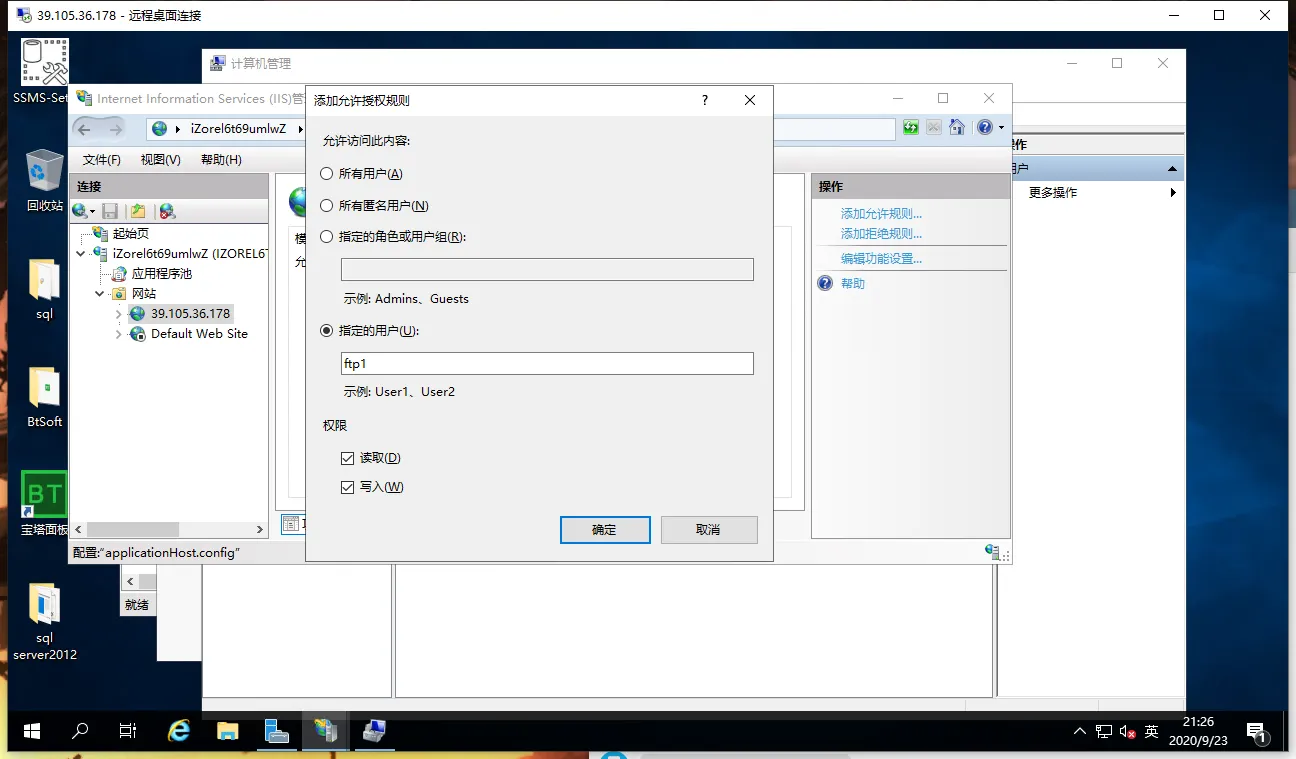Open Task View on the taskbar

128,731
